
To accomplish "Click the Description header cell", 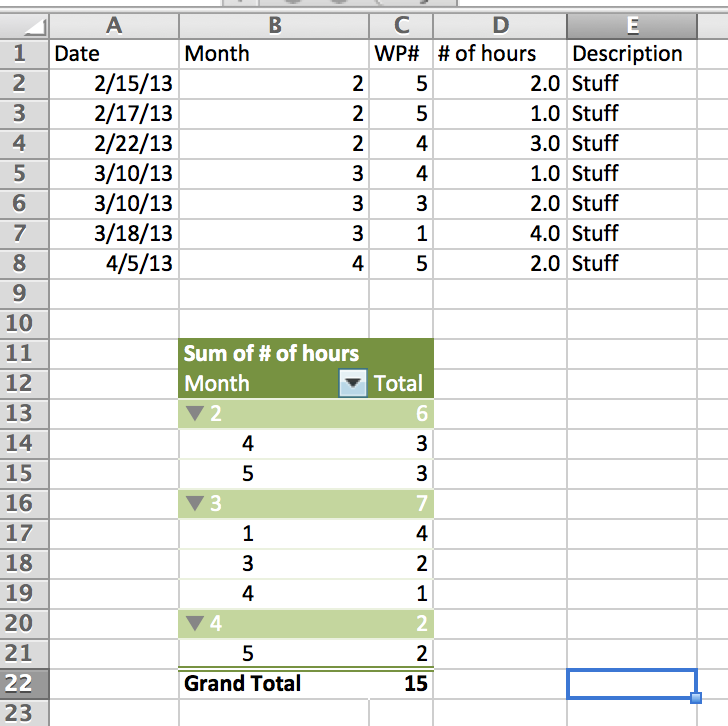I will pyautogui.click(x=632, y=54).
